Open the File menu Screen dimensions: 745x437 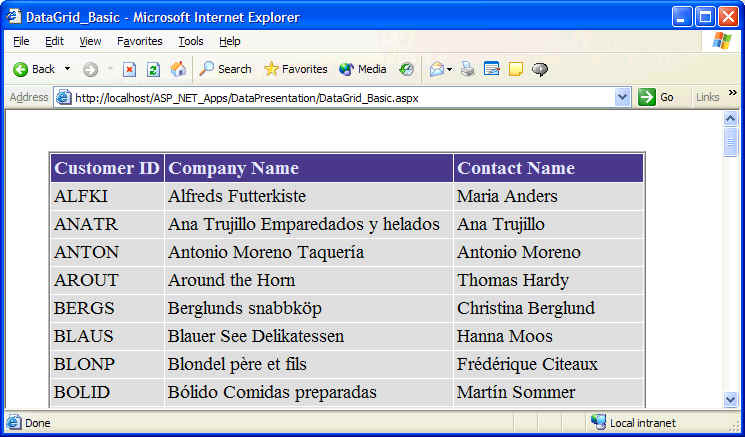[x=21, y=41]
